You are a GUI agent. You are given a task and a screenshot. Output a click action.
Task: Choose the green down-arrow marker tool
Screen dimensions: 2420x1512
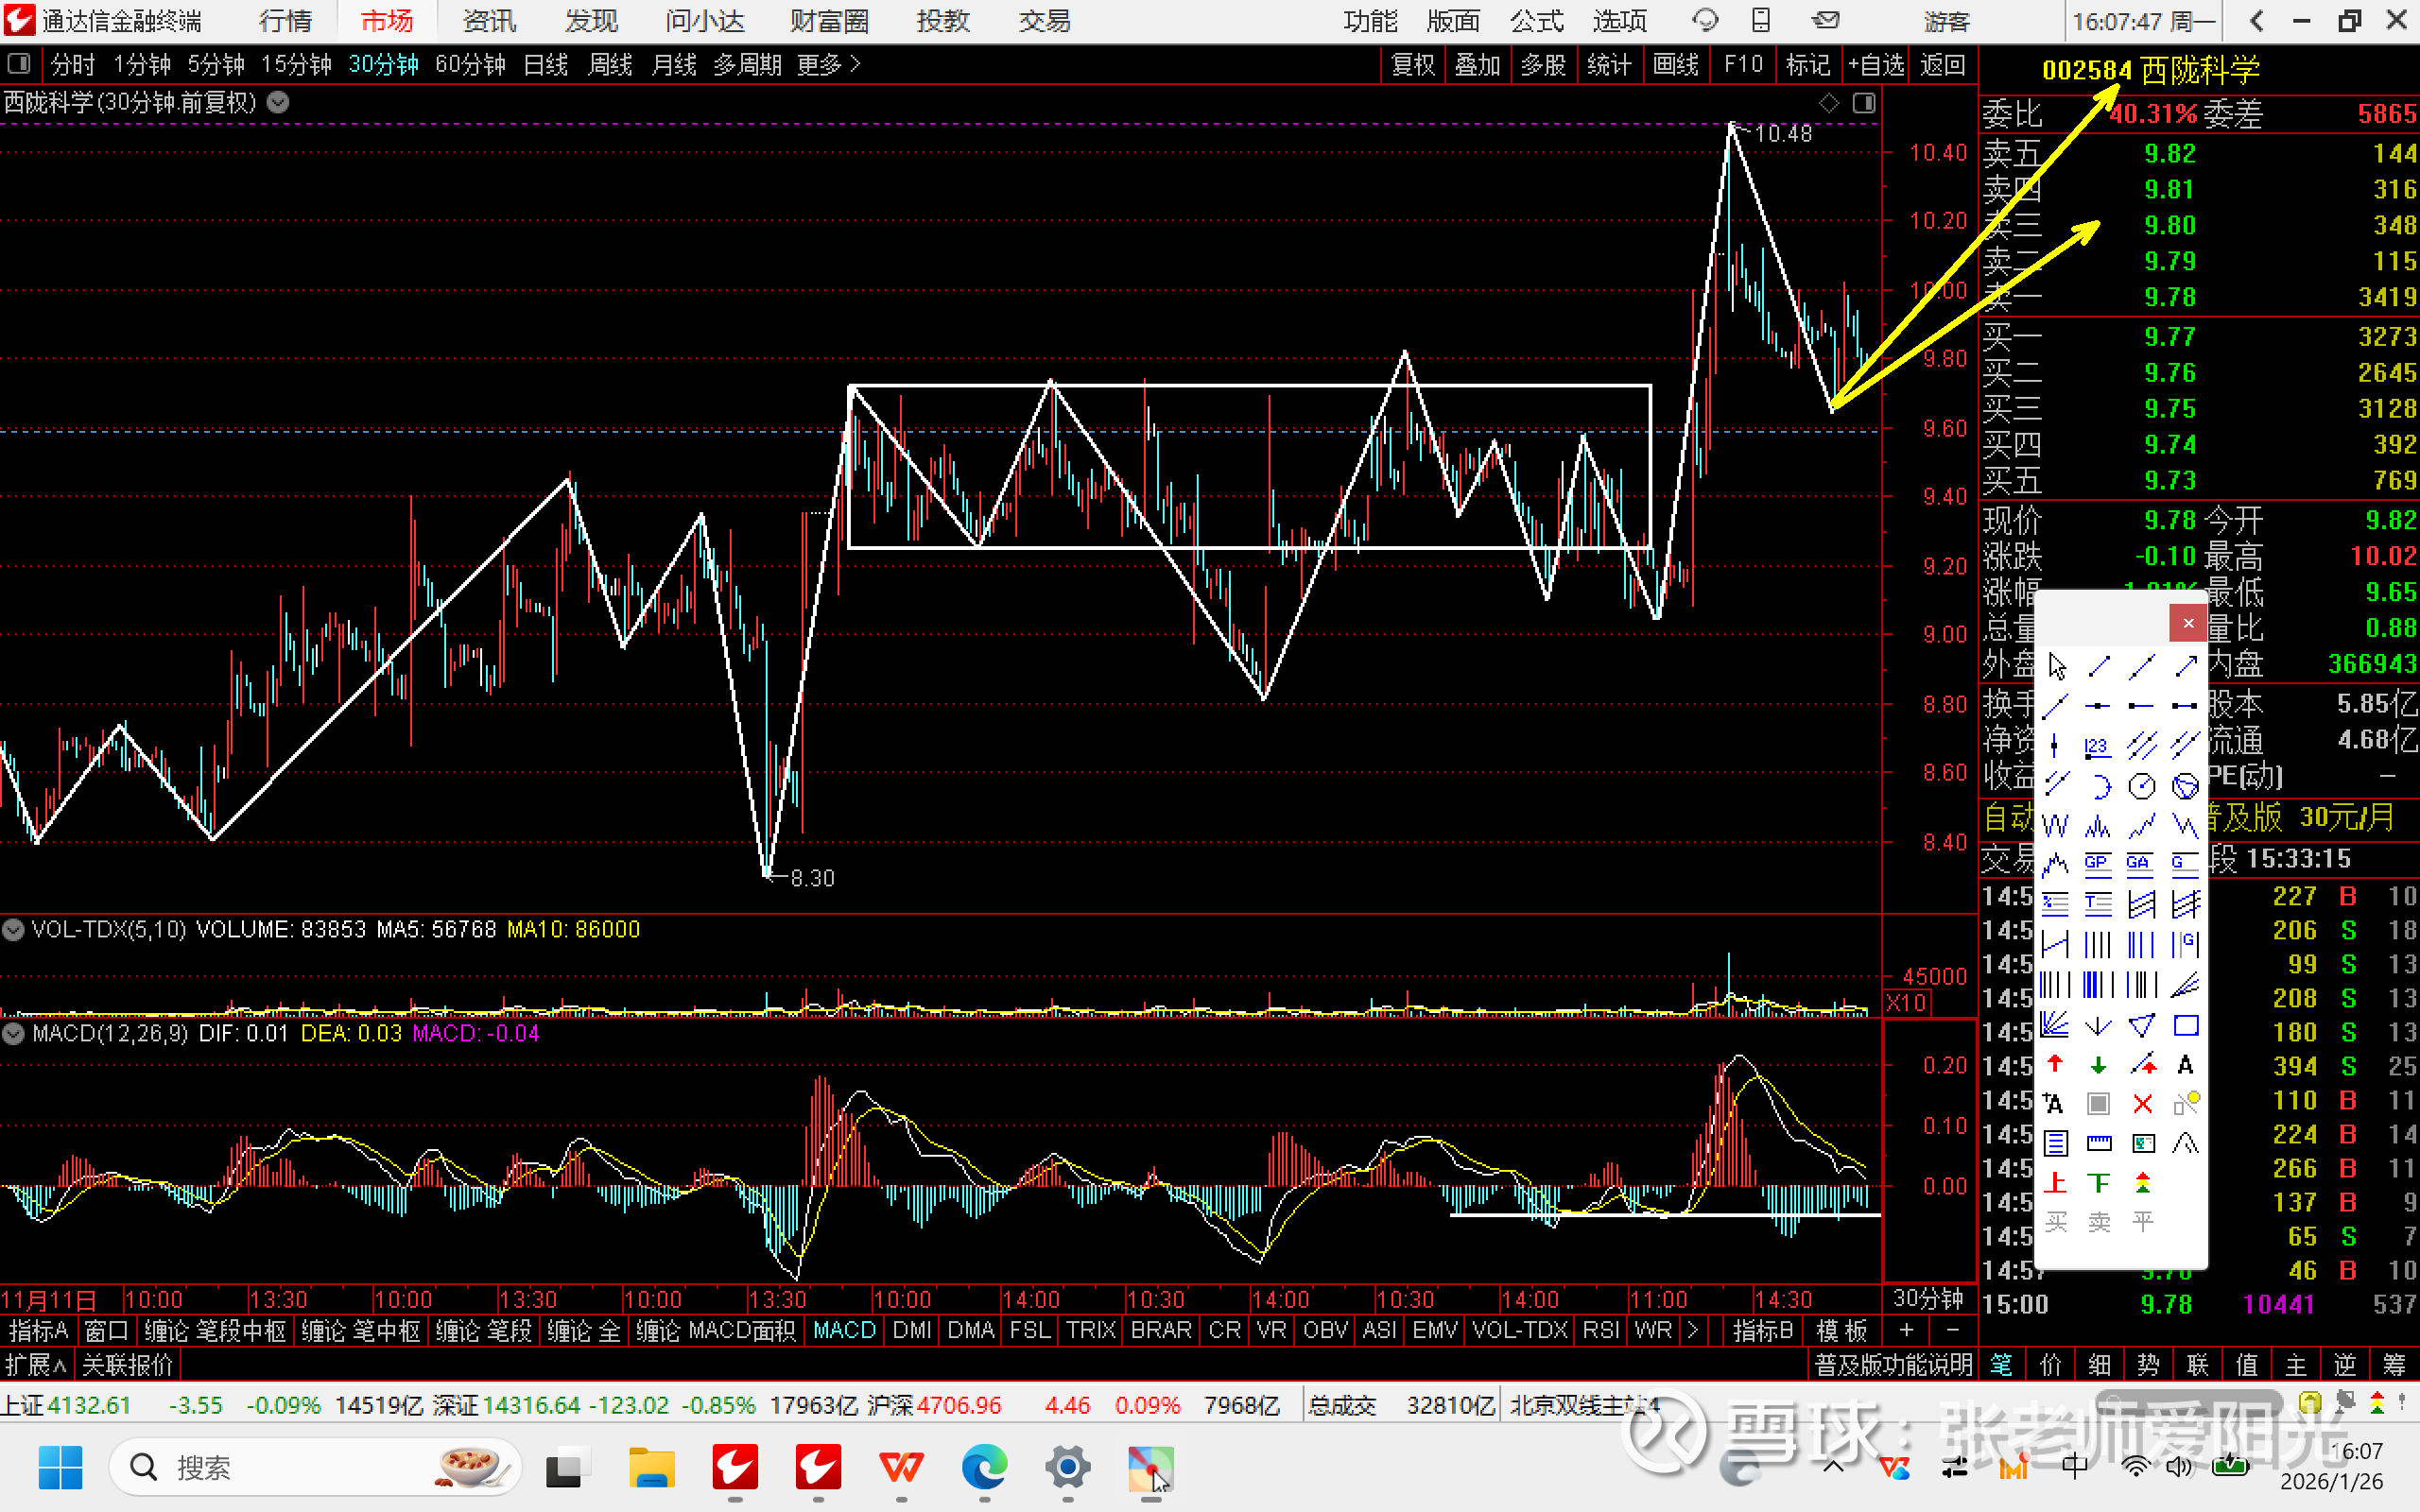click(x=2098, y=1064)
